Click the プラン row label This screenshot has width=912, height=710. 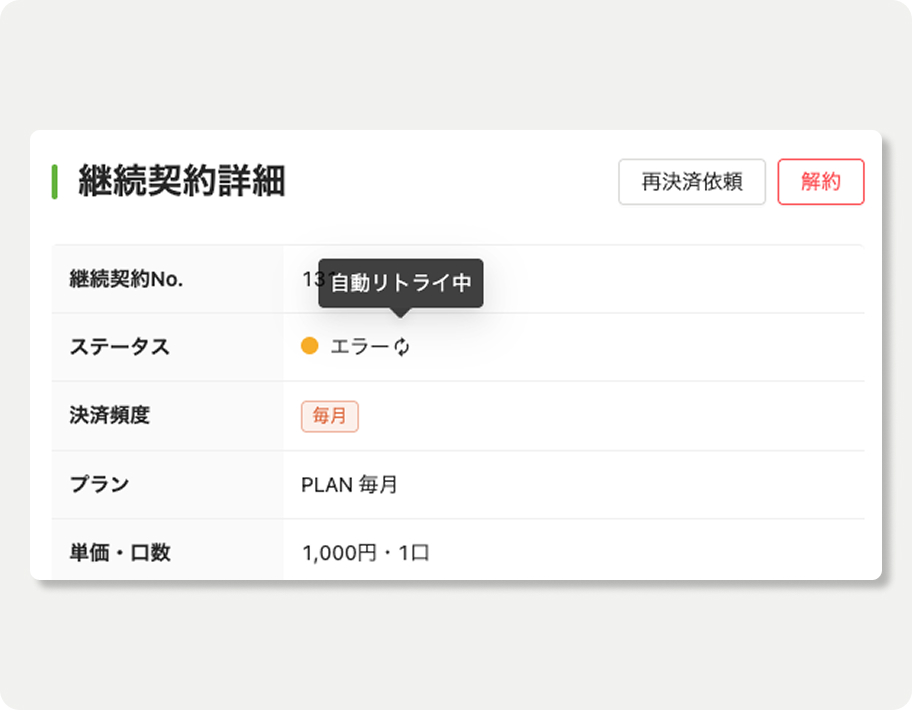pyautogui.click(x=99, y=484)
